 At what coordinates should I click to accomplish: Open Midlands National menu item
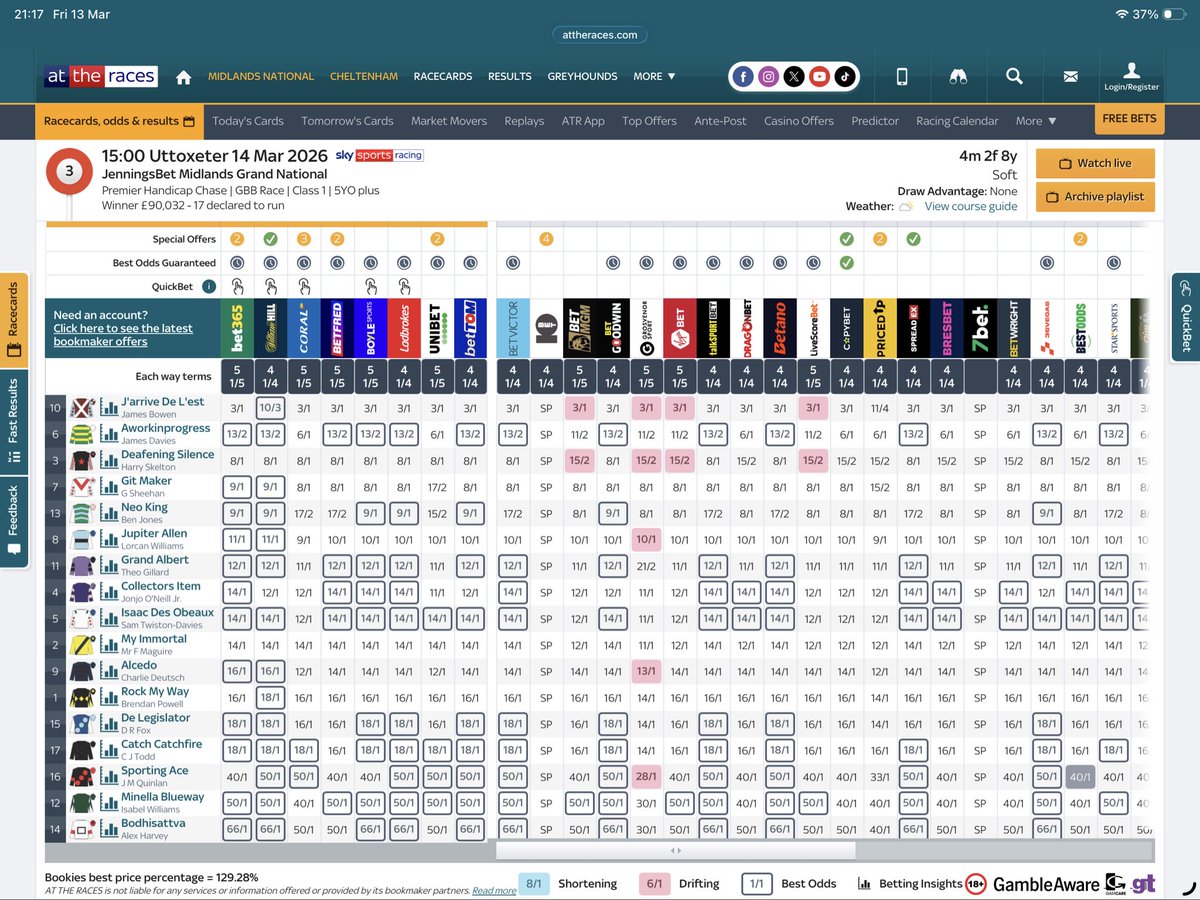tap(261, 77)
